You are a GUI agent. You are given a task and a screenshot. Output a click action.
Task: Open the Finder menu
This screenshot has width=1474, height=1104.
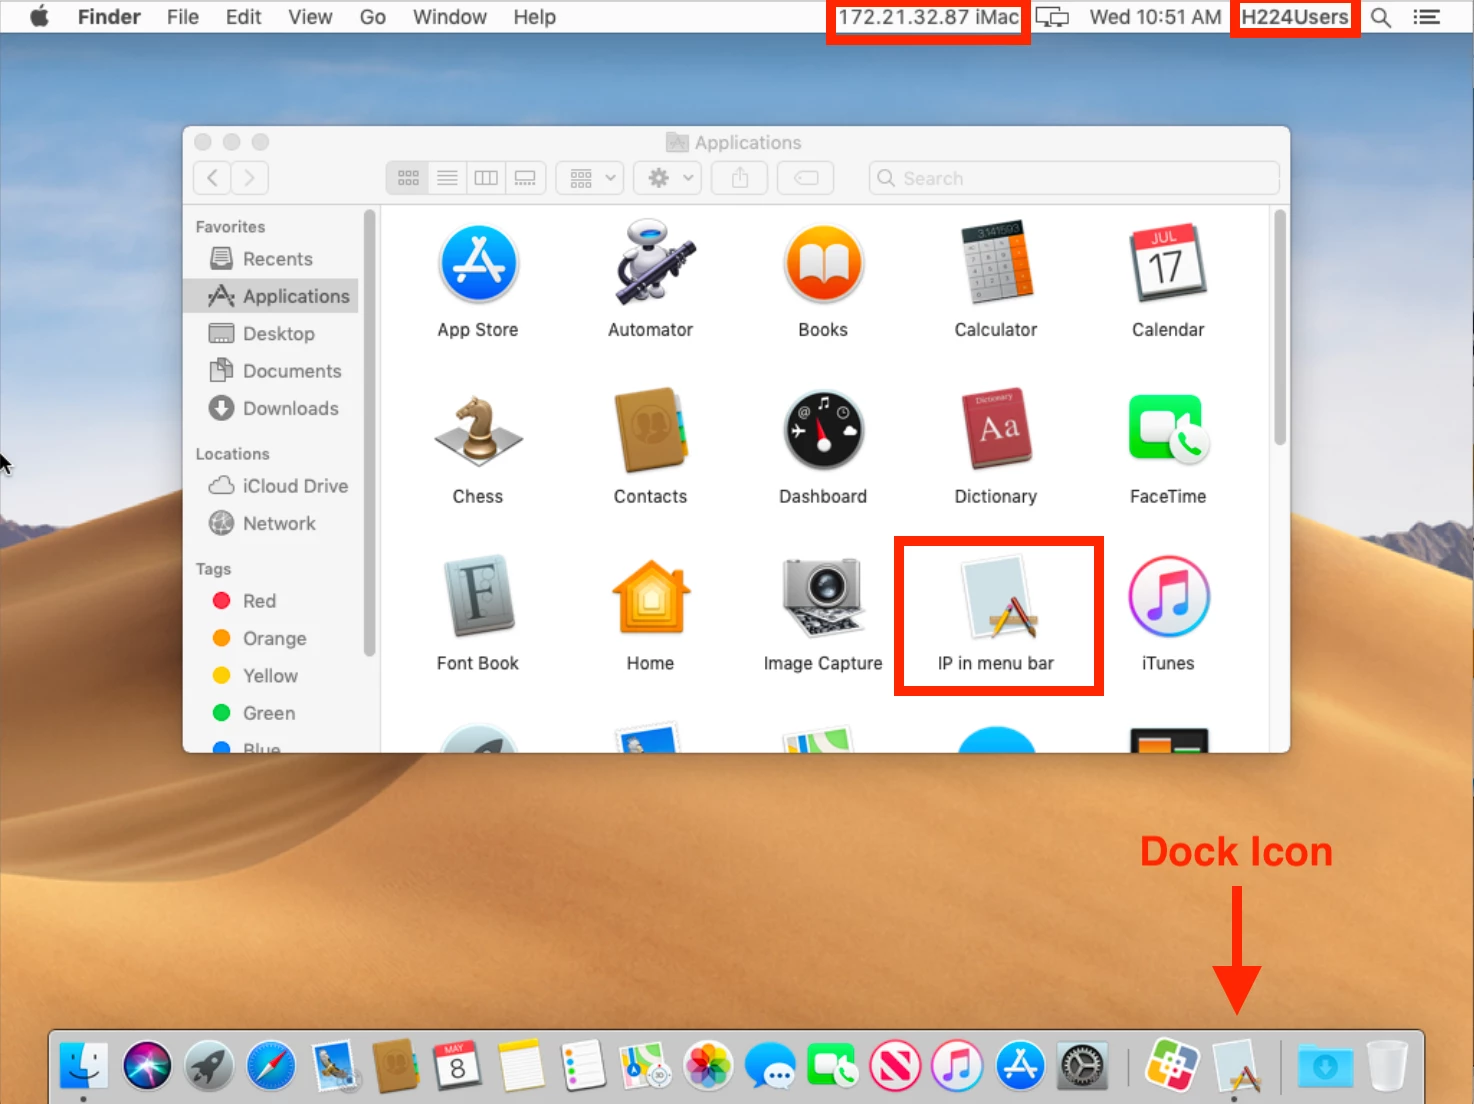tap(109, 17)
